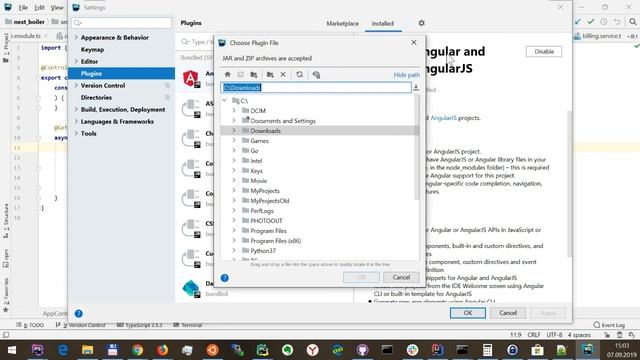The width and height of the screenshot is (640, 360).
Task: Click the settings search field
Action: (x=122, y=23)
